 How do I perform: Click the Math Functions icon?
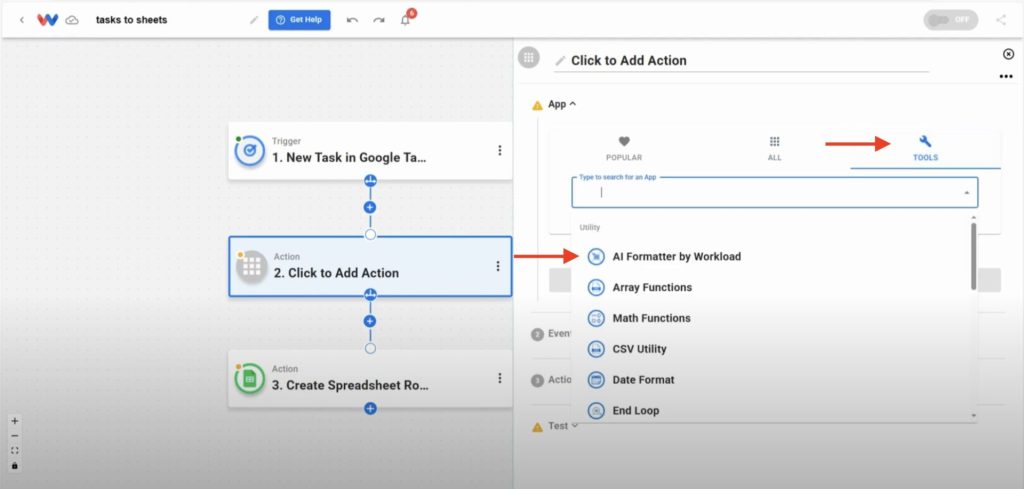coord(596,318)
